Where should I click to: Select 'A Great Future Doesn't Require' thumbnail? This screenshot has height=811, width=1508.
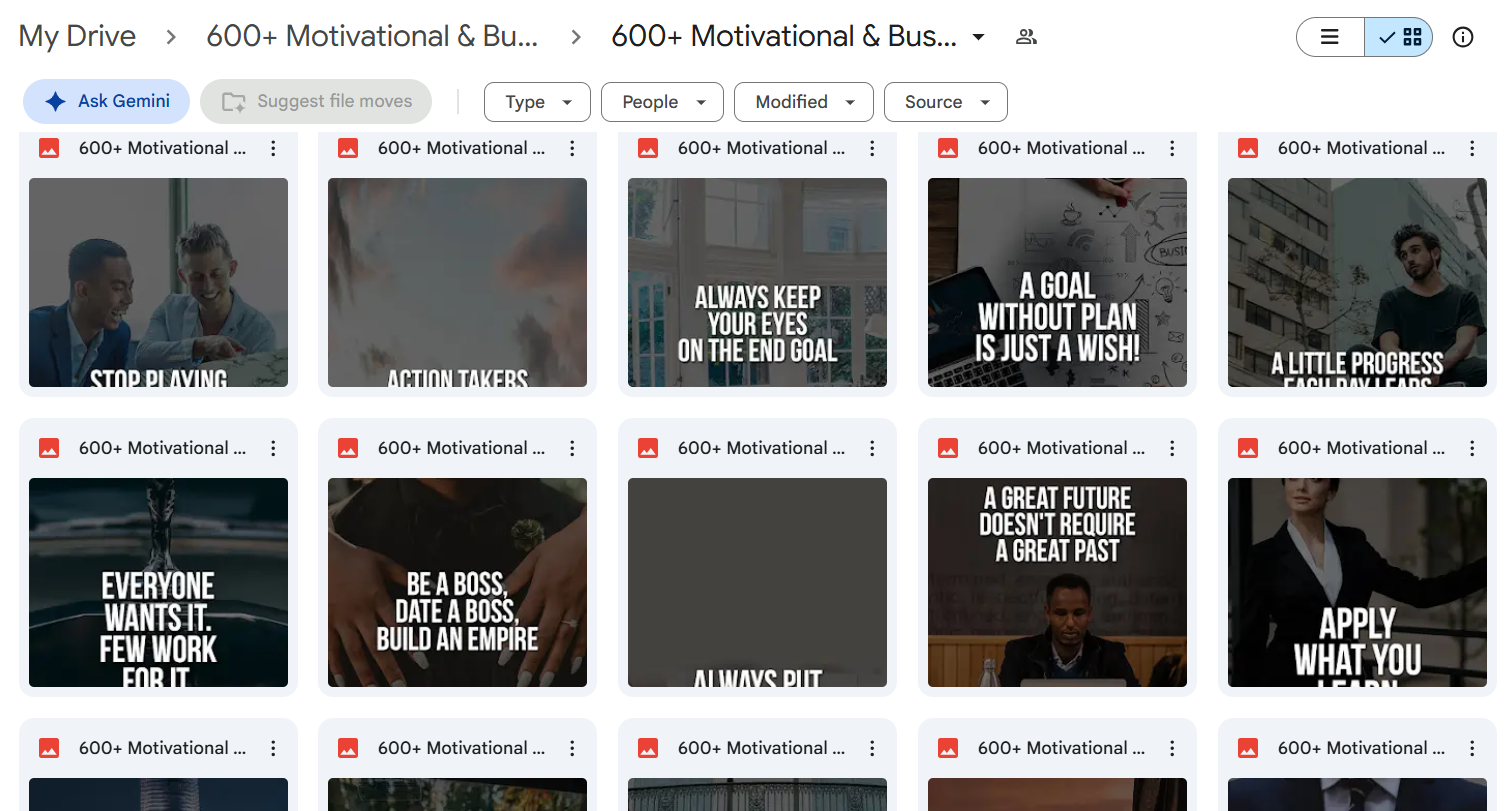point(1057,583)
